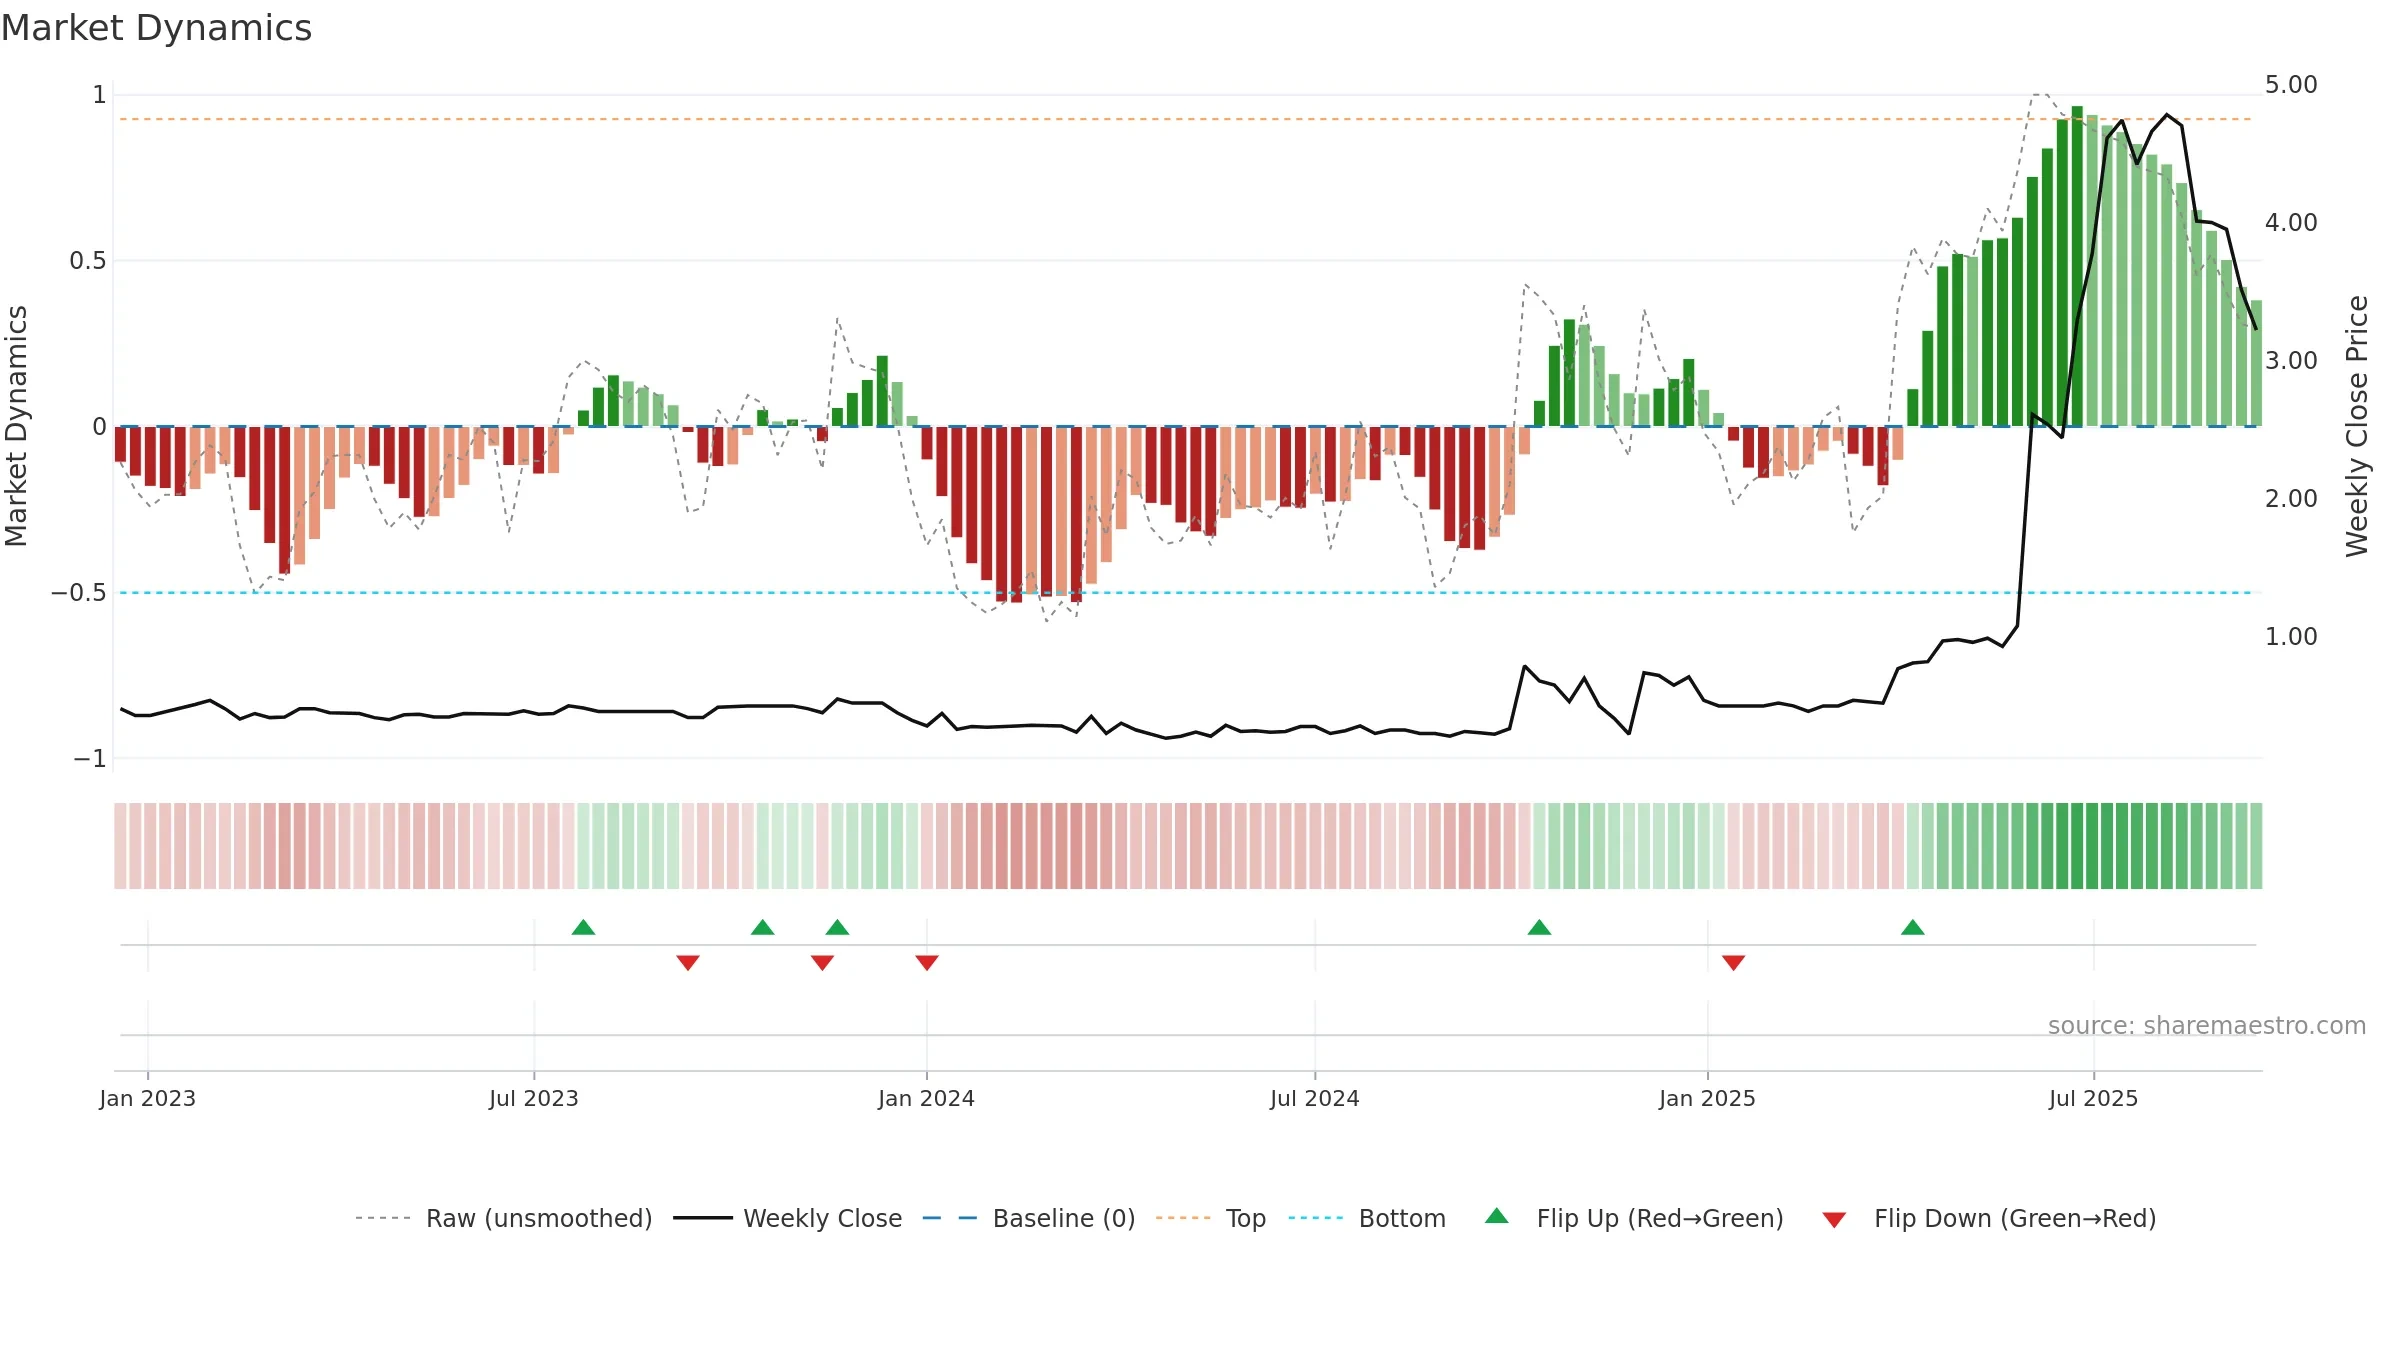Toggle the Baseline (0) legend entry

(1029, 1218)
